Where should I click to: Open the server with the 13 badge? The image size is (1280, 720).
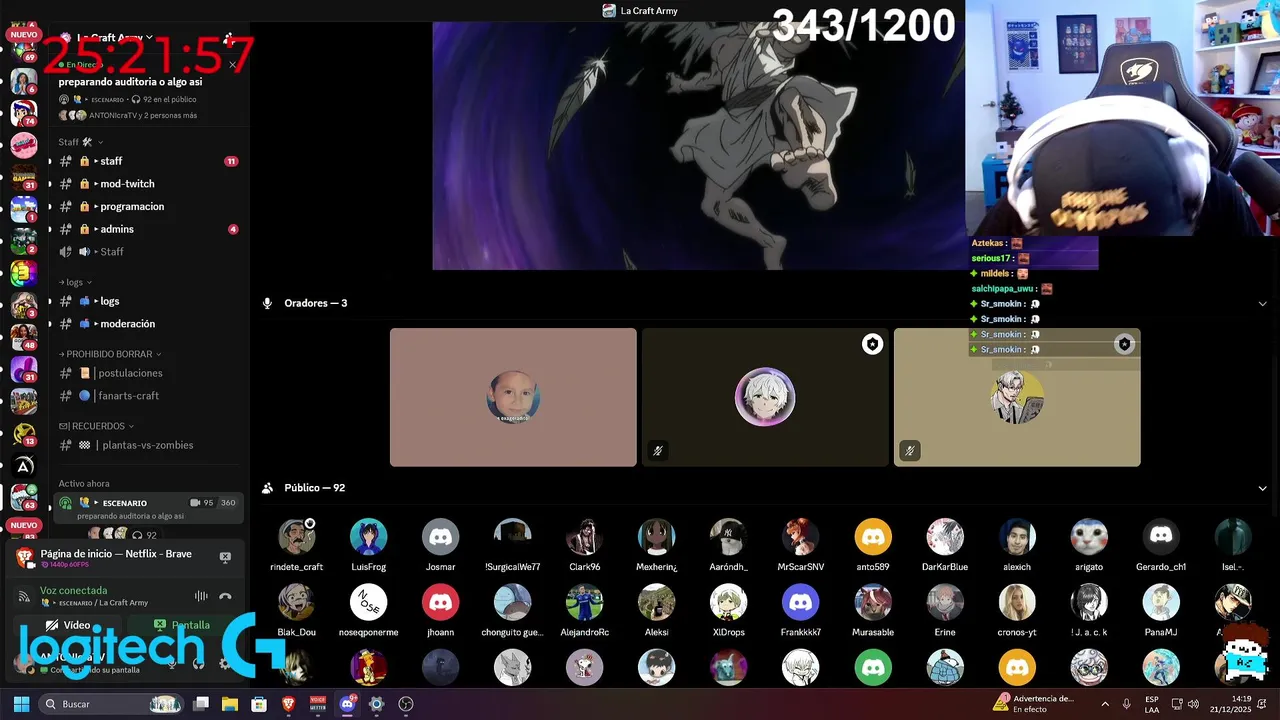point(24,433)
